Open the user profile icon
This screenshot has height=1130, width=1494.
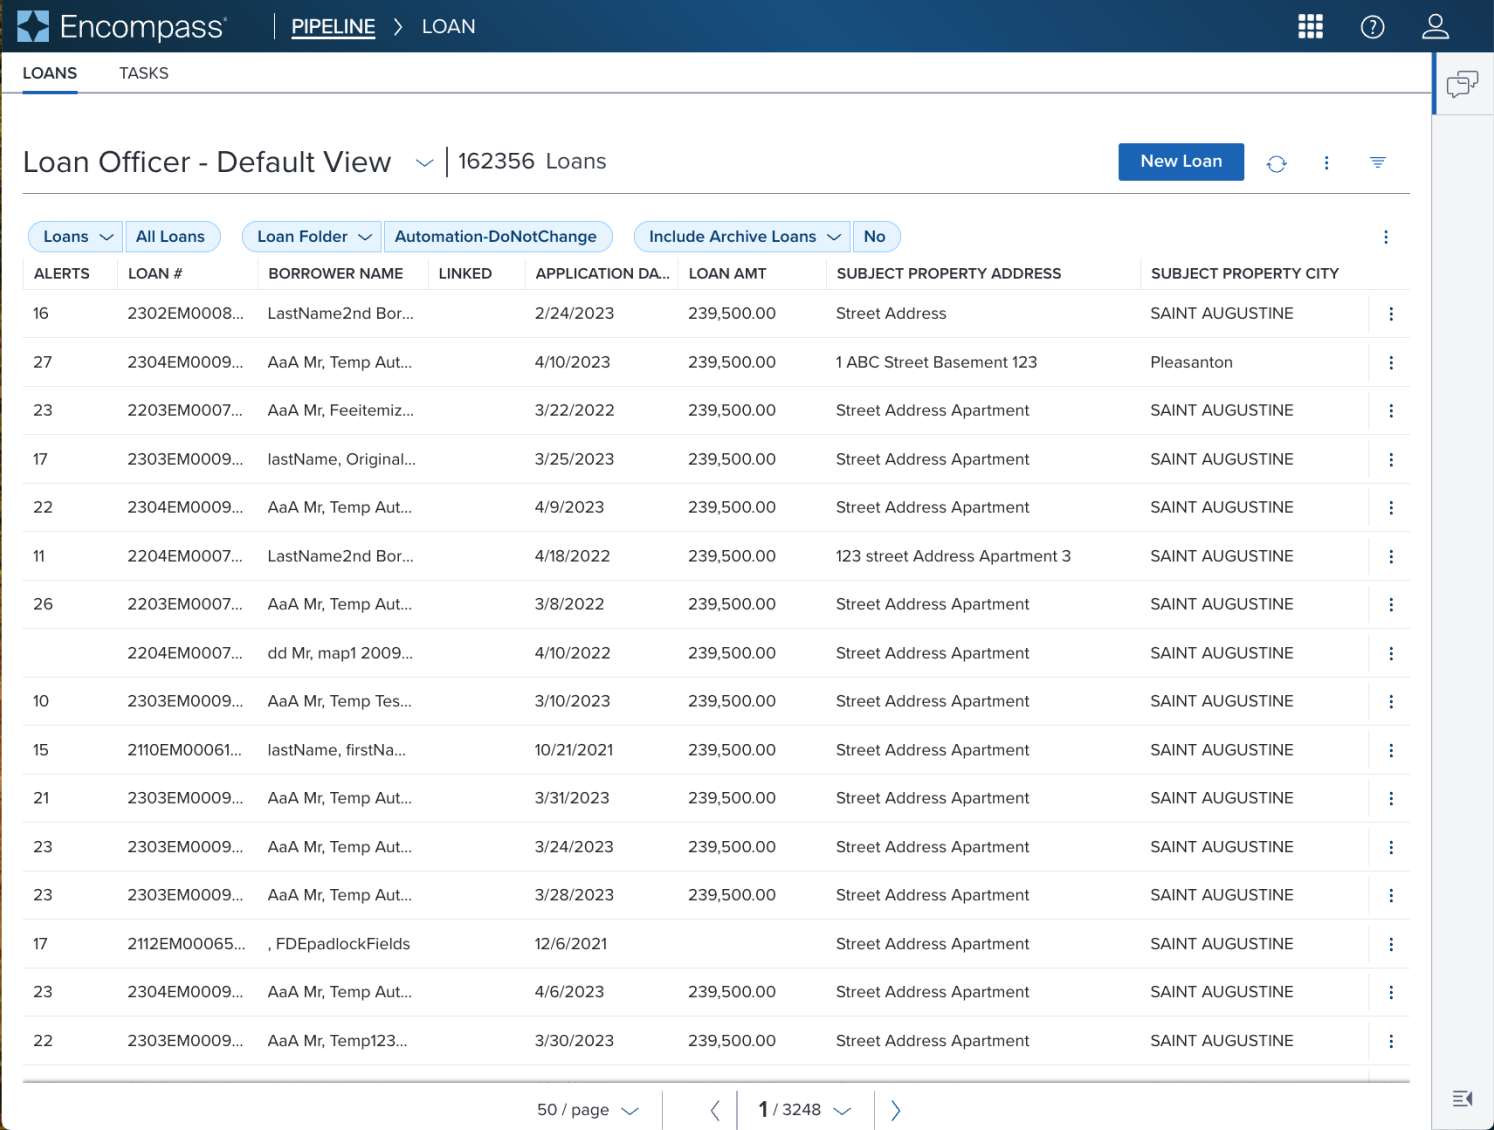(1435, 27)
